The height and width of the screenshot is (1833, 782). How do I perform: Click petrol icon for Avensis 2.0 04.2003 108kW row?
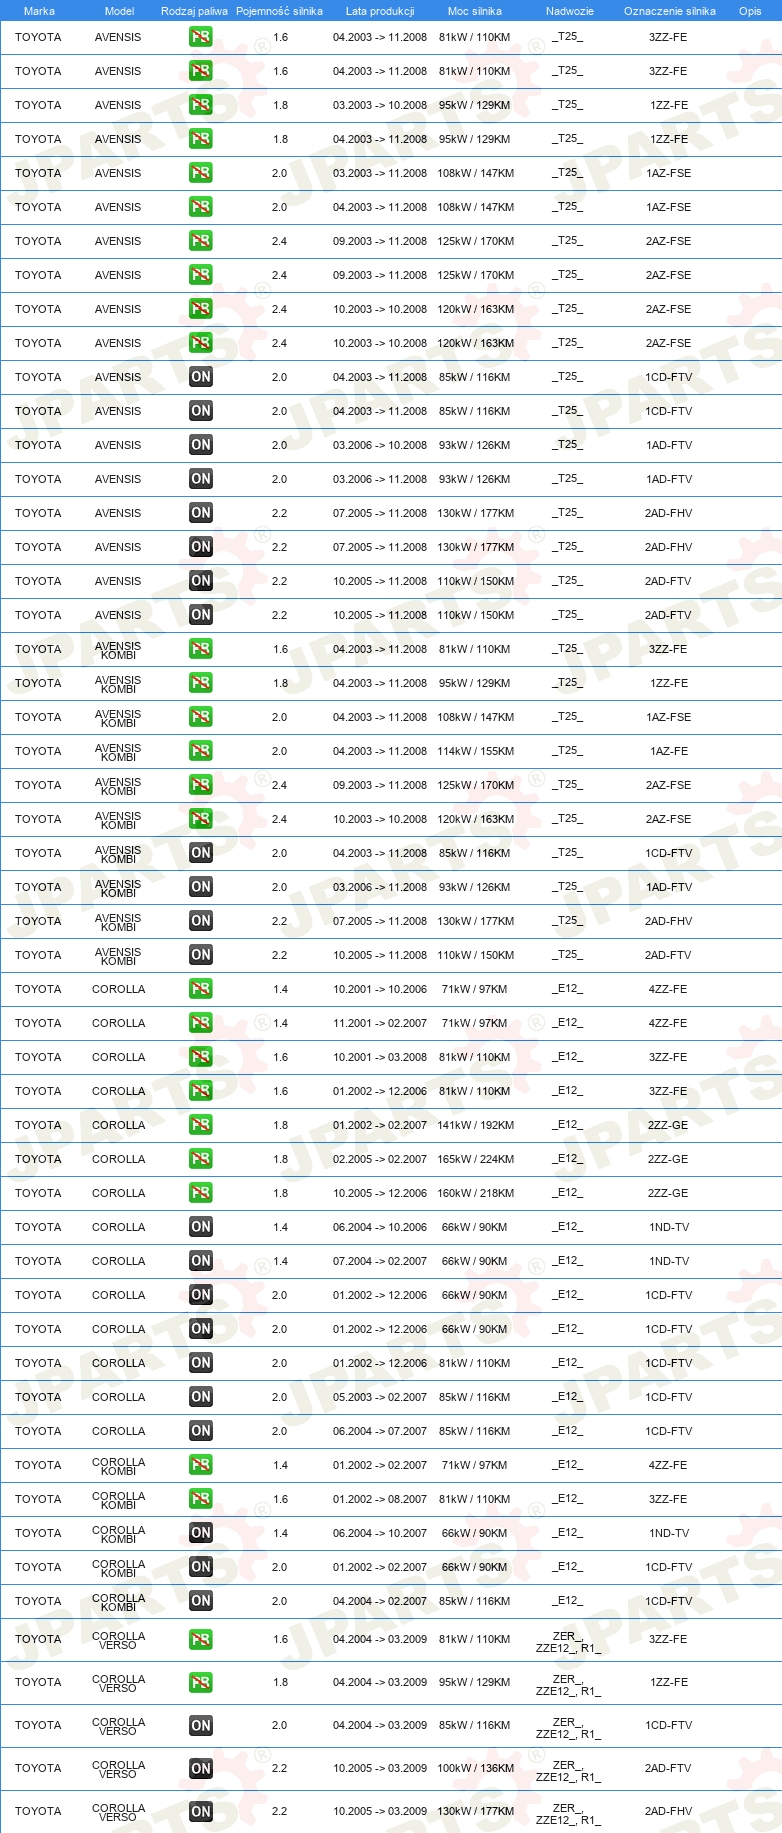201,207
